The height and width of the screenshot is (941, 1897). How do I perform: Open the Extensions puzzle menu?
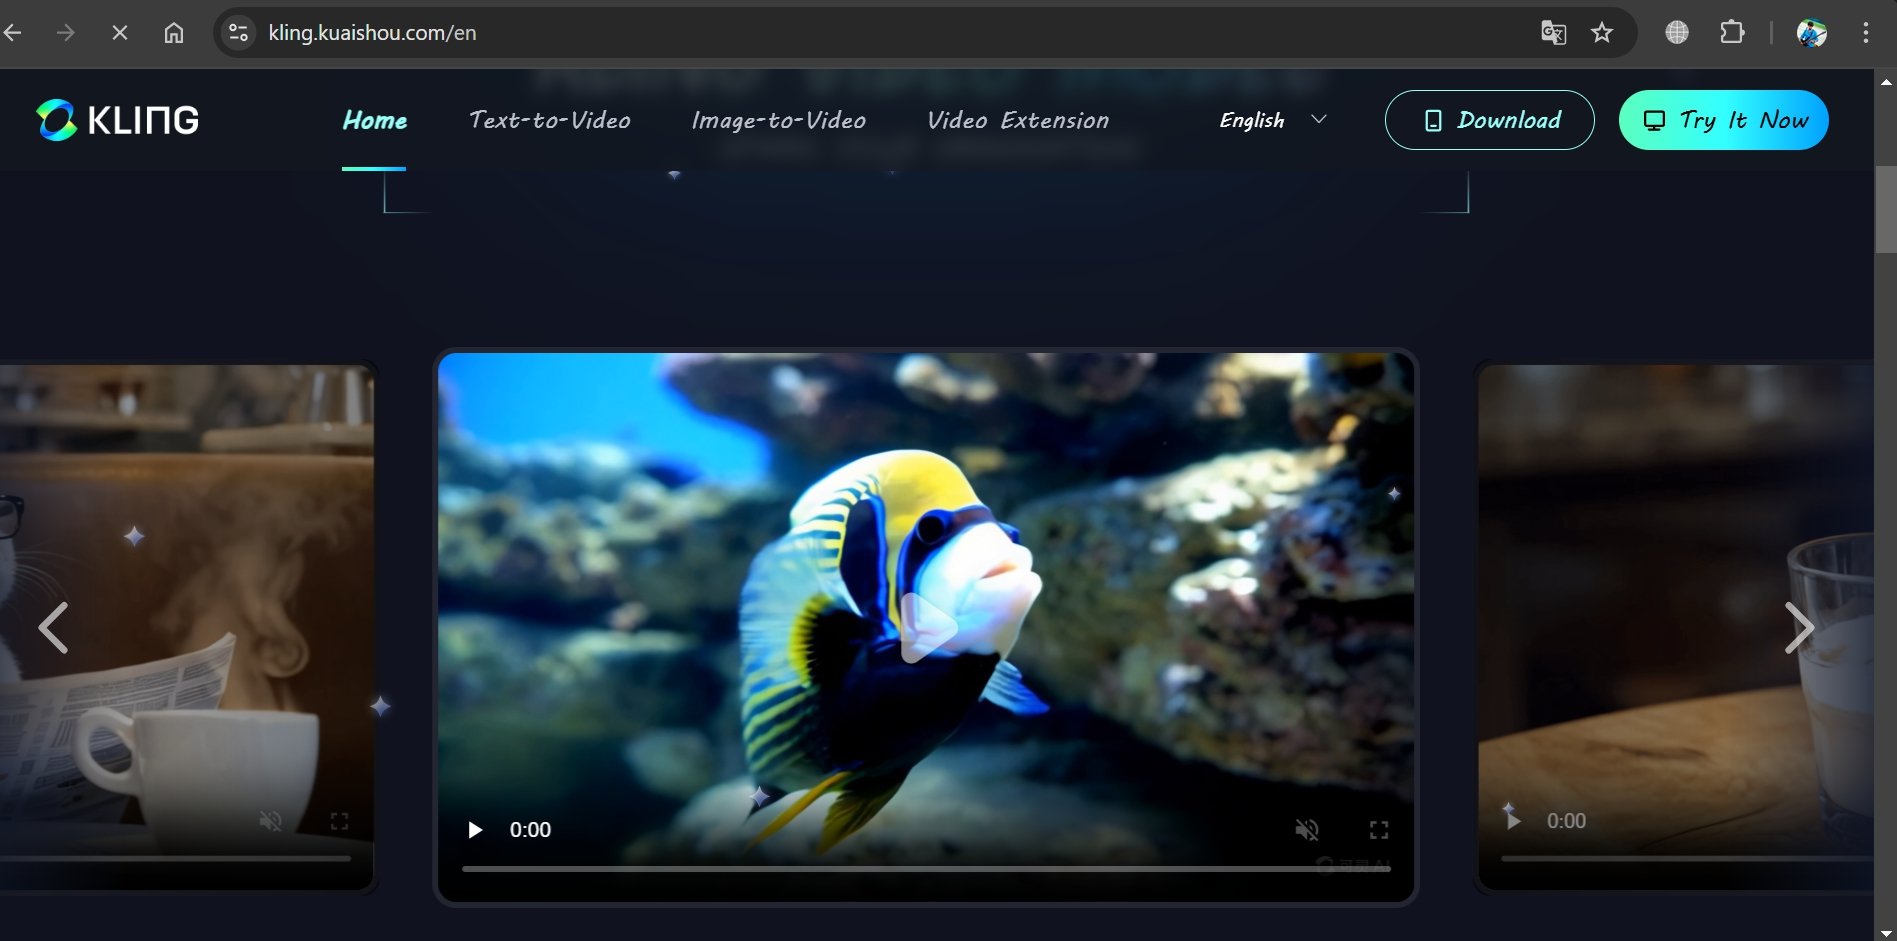(x=1732, y=33)
